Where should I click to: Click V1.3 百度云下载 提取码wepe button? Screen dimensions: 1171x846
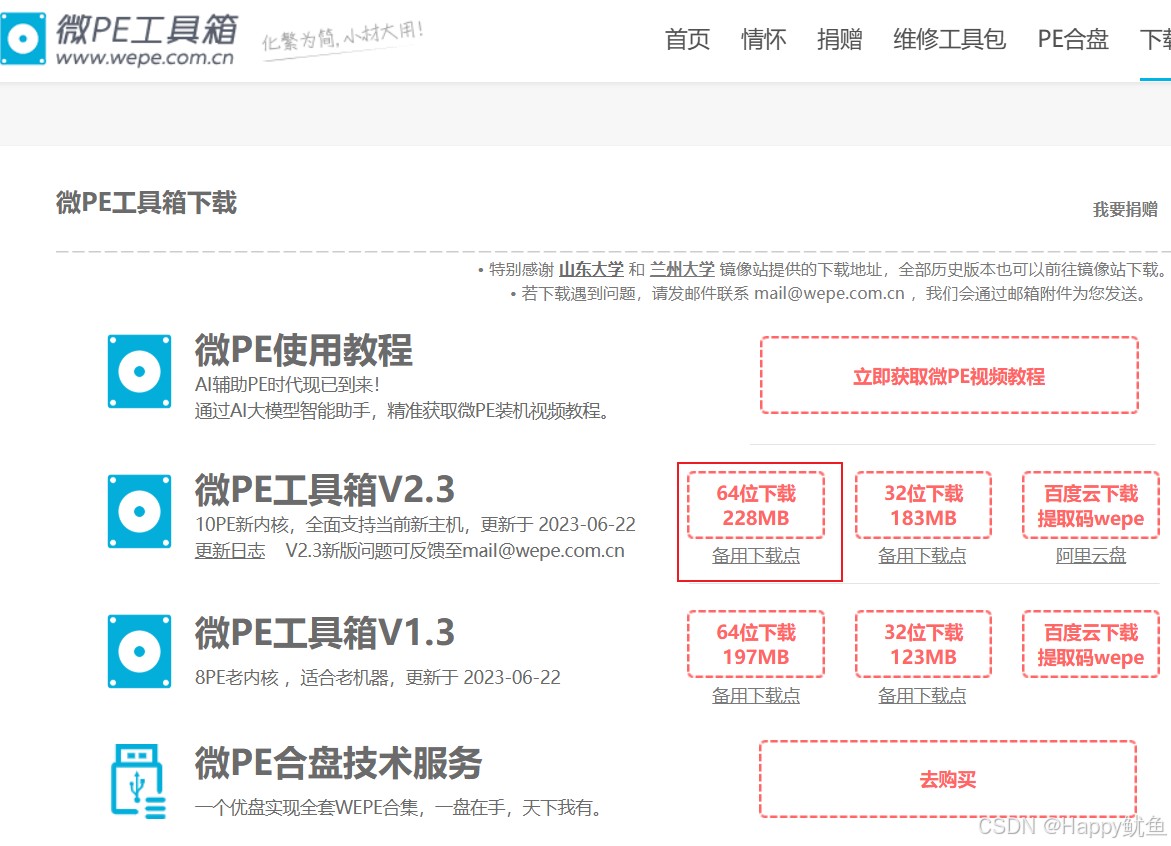point(1090,644)
